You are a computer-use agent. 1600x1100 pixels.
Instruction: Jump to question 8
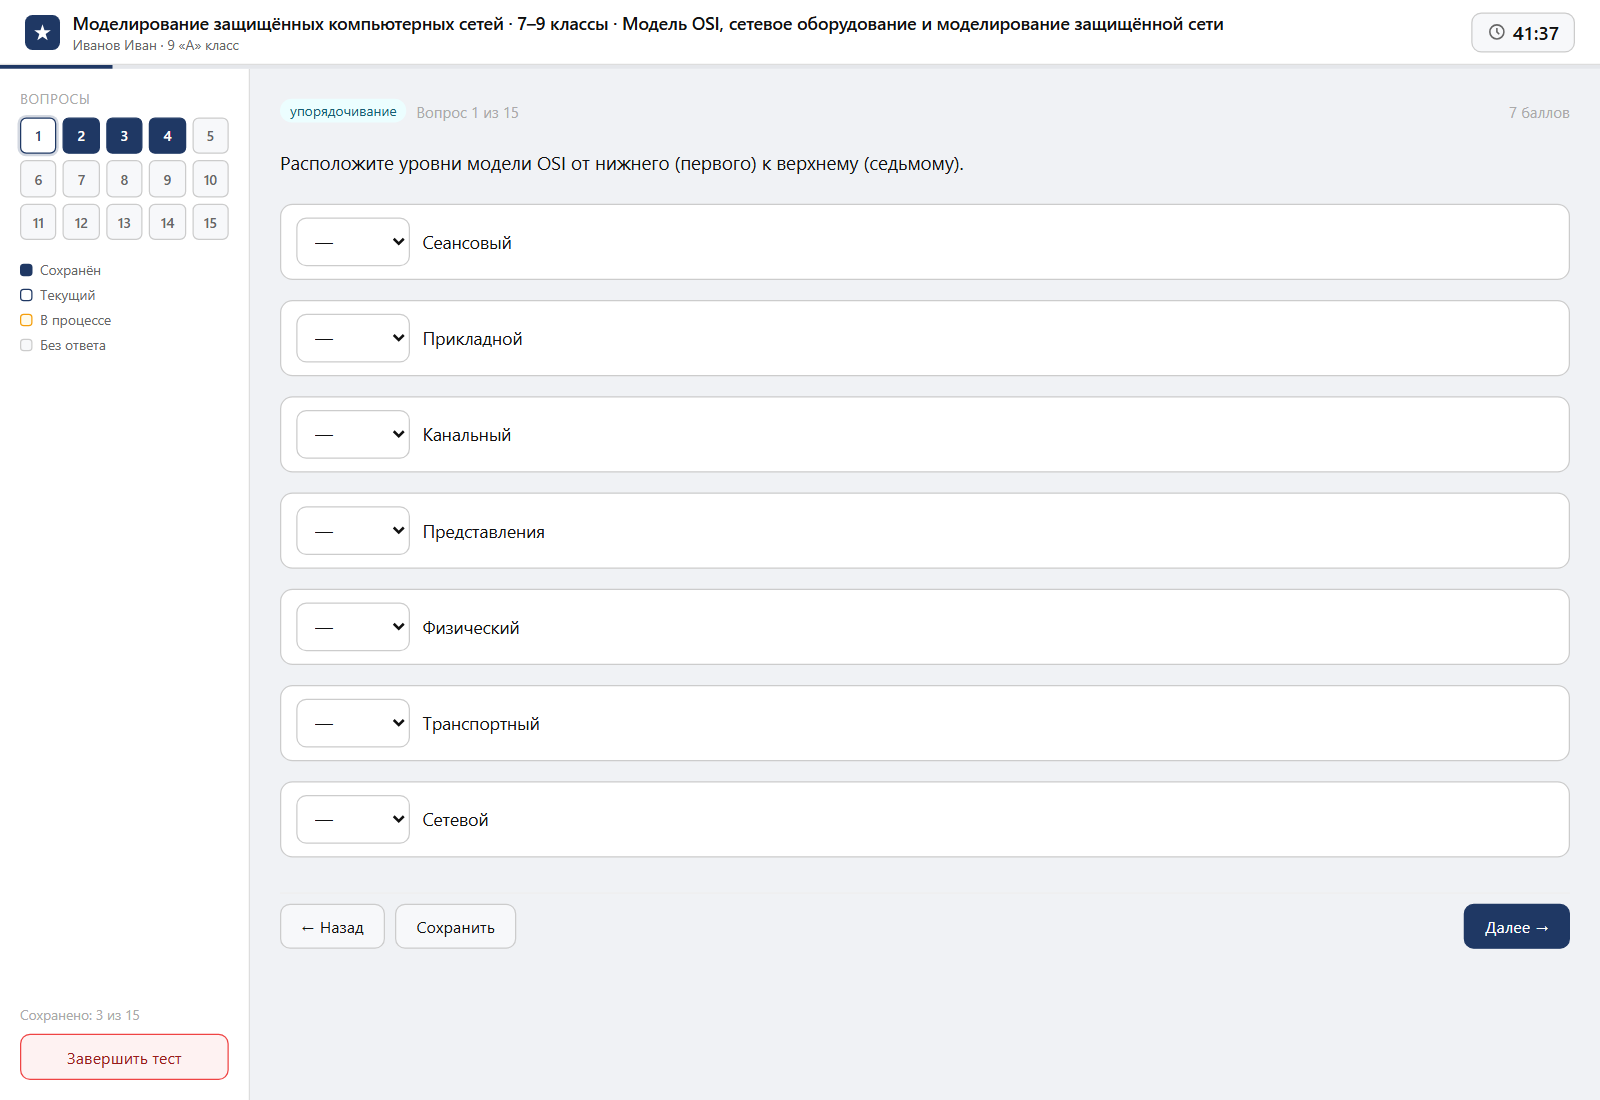tap(124, 180)
